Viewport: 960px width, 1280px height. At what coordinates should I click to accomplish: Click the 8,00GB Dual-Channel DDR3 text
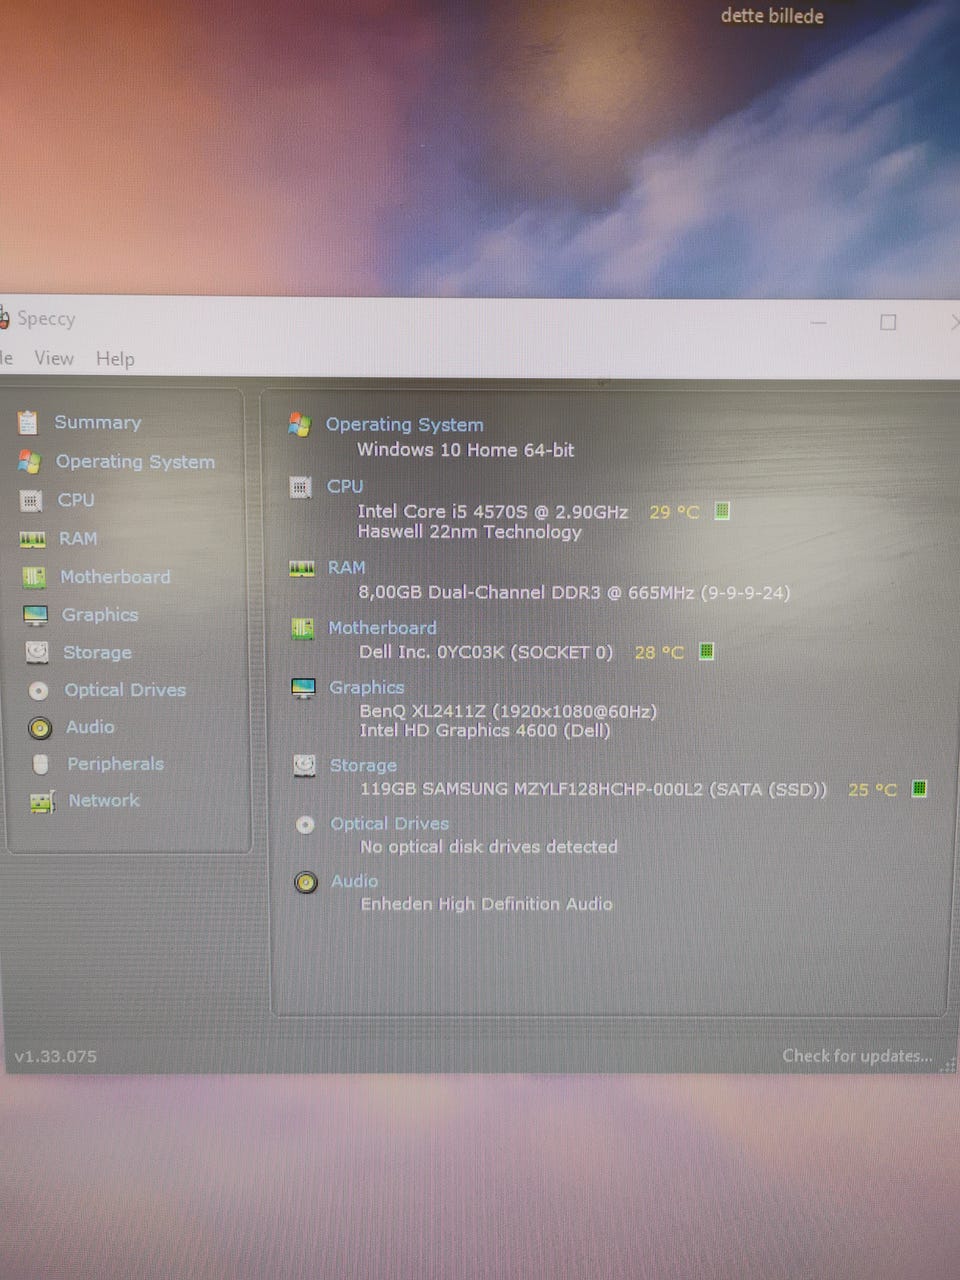574,592
